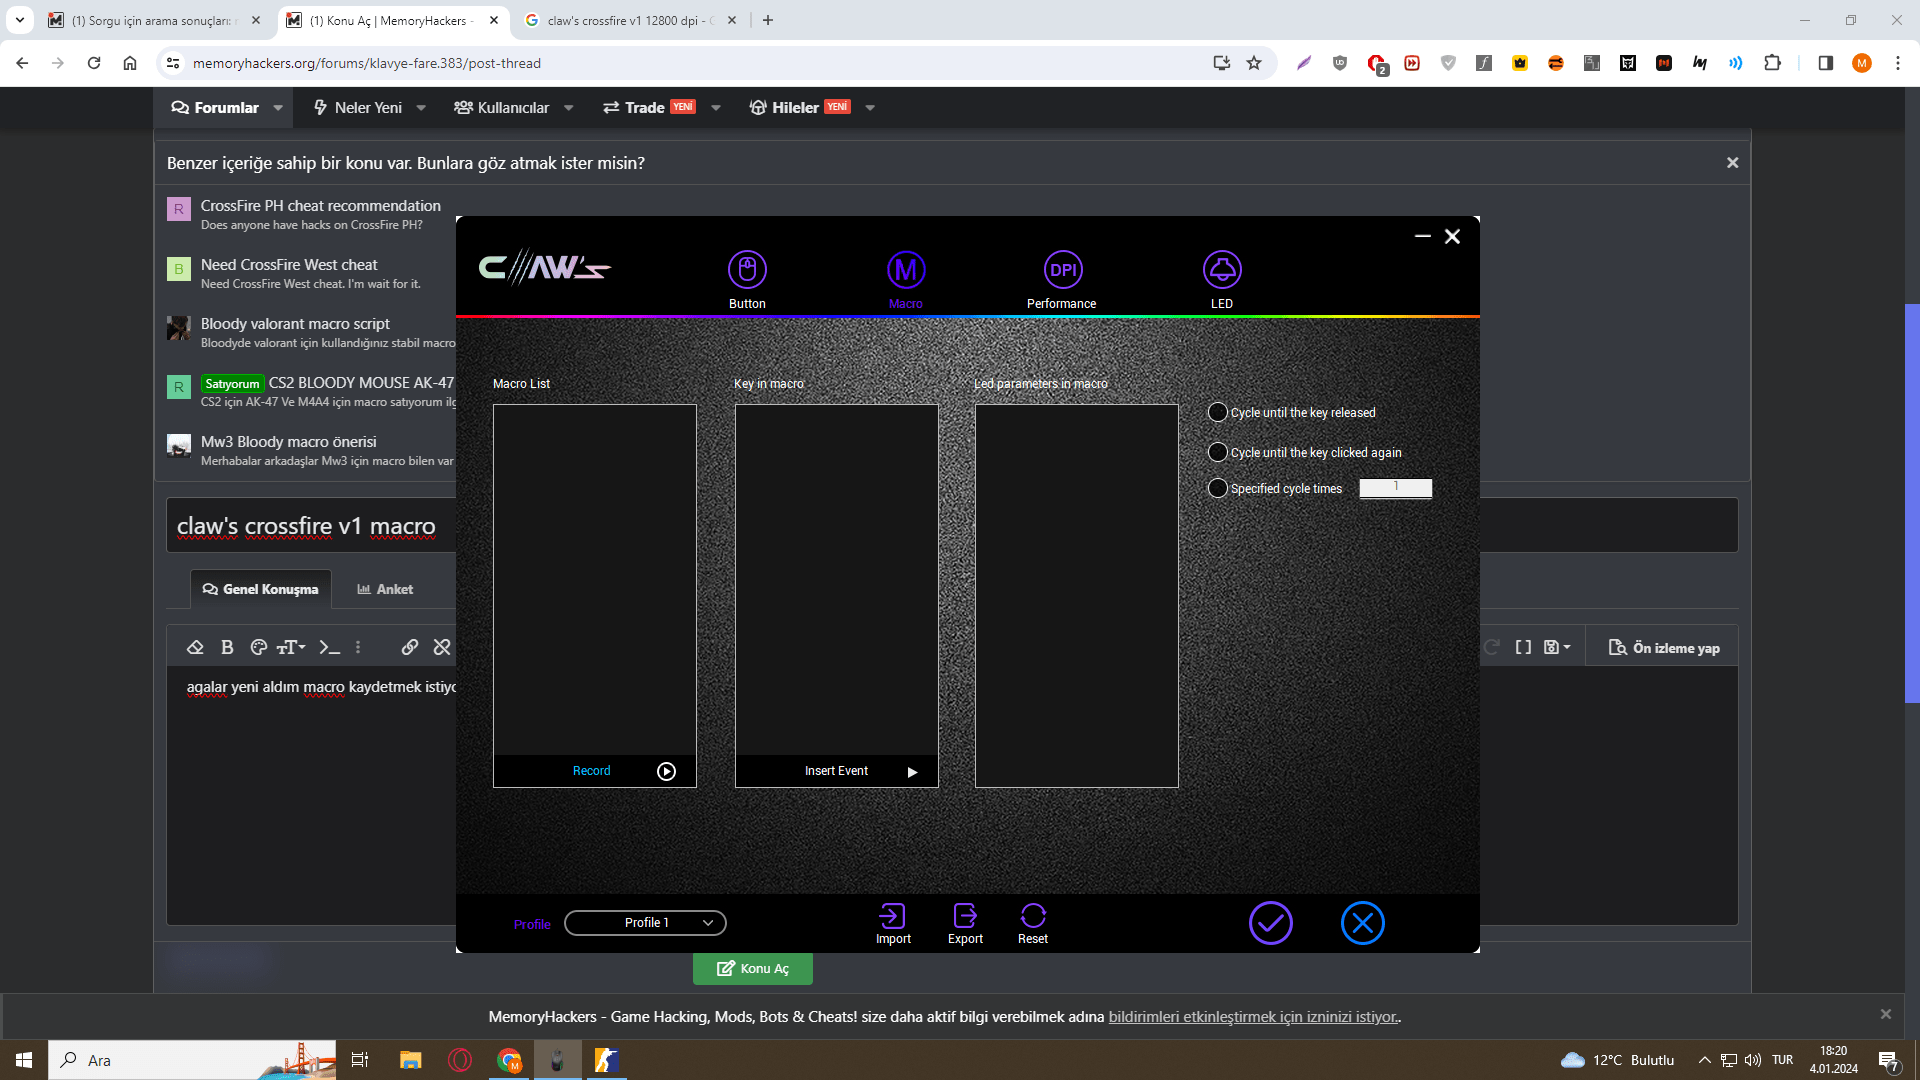Switch to the Genel Konuşma tab
1920x1080 pixels.
[x=260, y=589]
